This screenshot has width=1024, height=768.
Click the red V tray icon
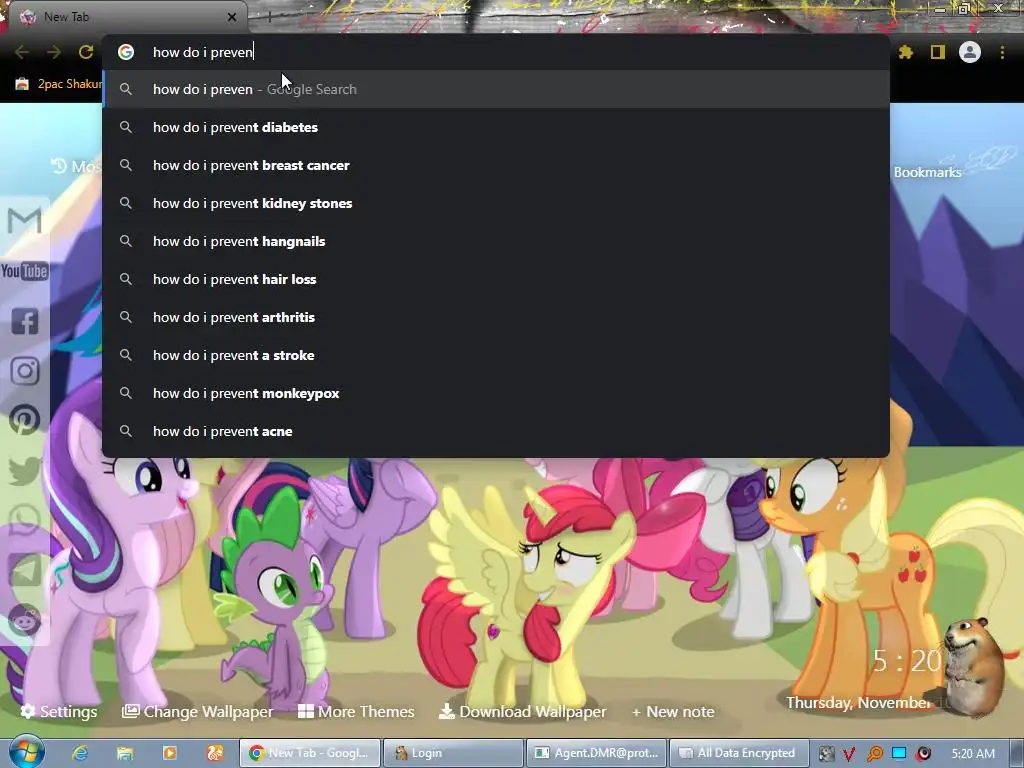click(849, 754)
